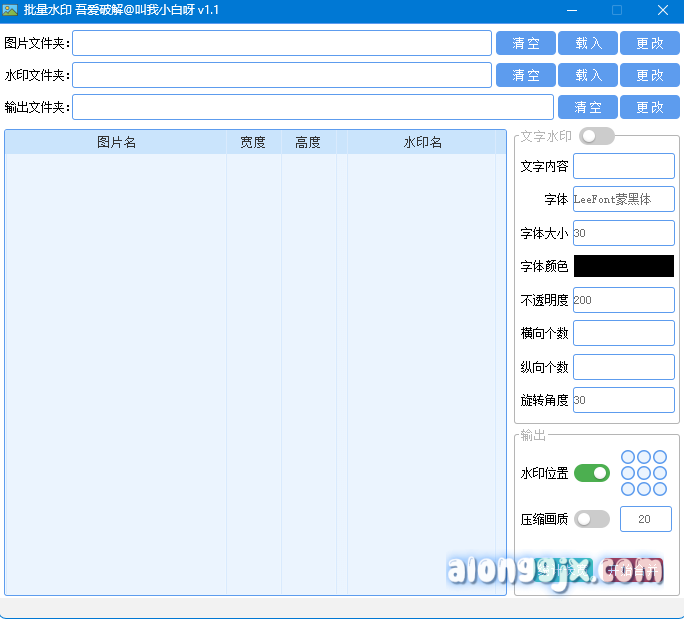
Task: Select the bottom-right watermark position circle
Action: (x=660, y=489)
